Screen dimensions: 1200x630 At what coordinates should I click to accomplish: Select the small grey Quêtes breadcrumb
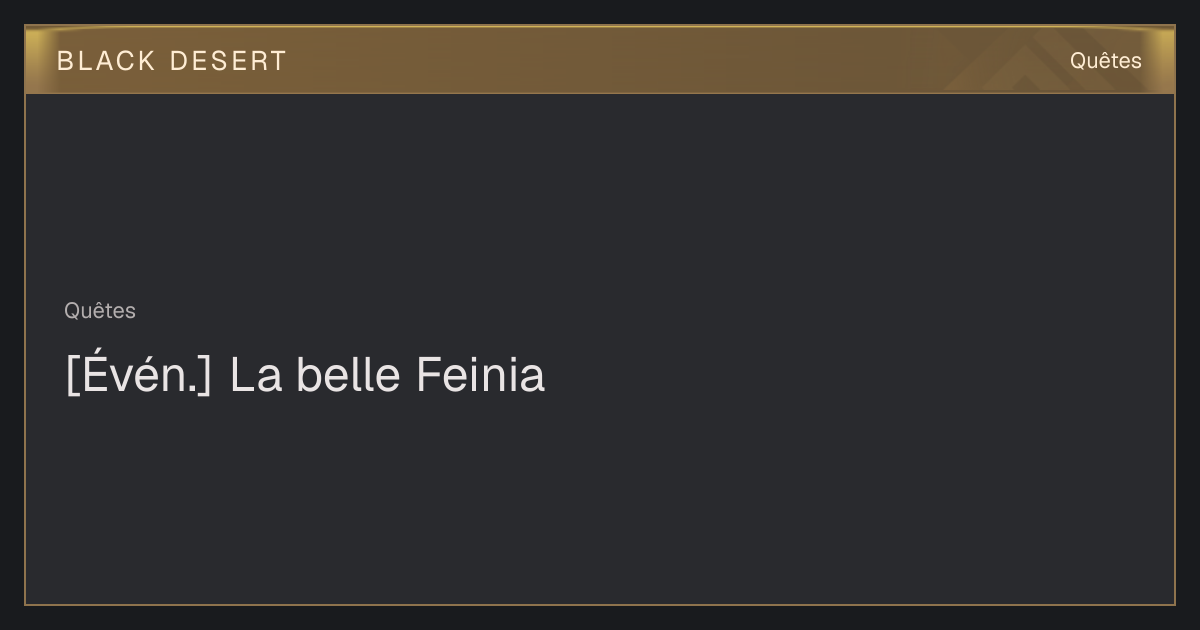100,311
